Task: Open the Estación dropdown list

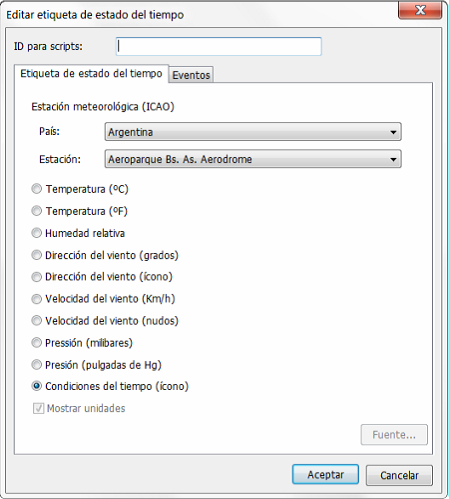Action: (253, 159)
